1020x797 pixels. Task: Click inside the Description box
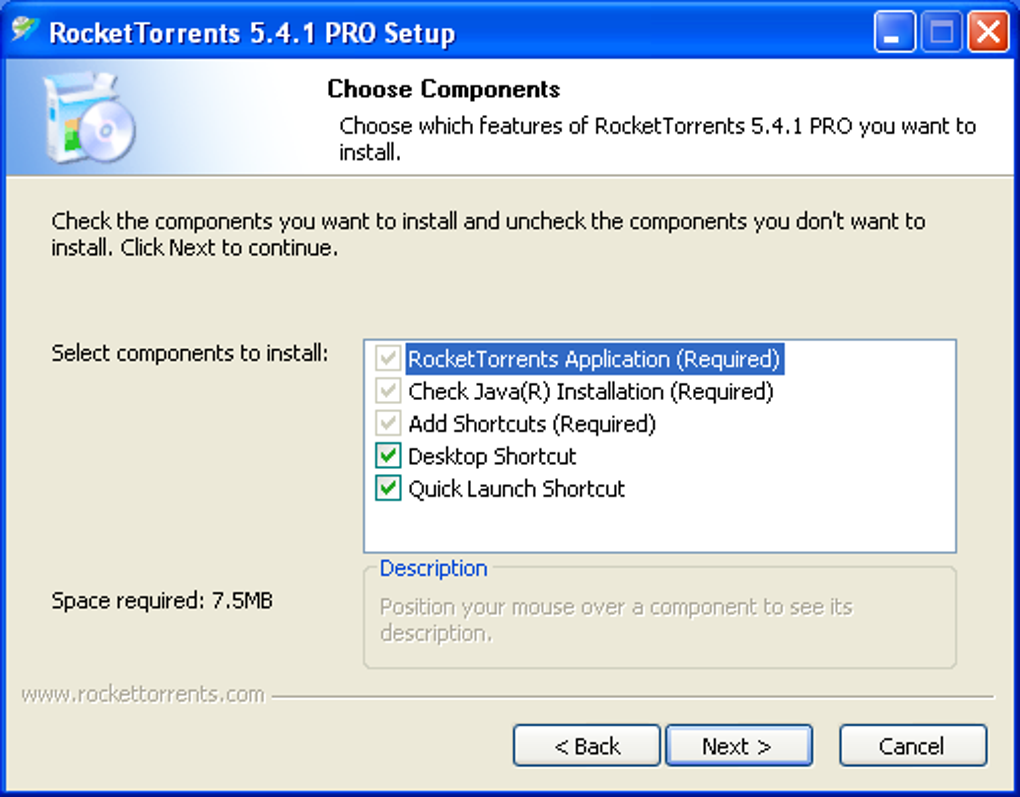pyautogui.click(x=660, y=620)
